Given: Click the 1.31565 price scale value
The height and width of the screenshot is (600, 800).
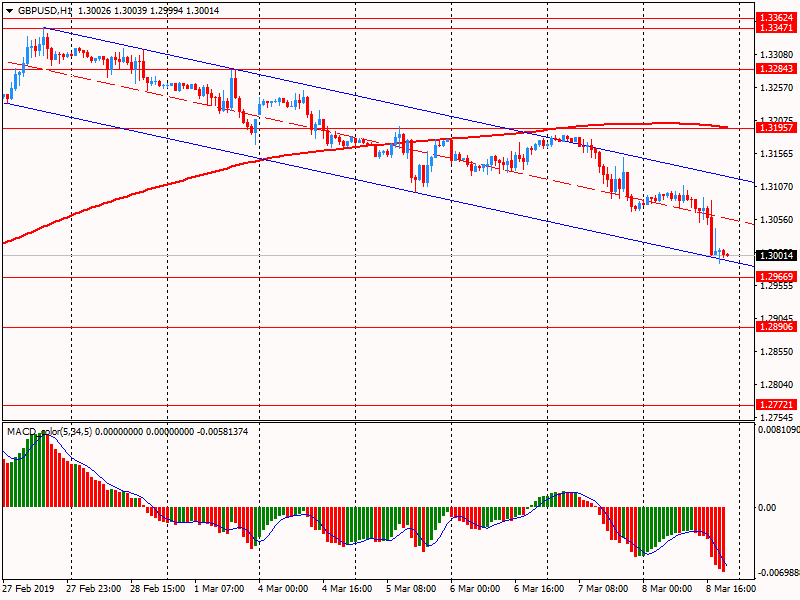Looking at the screenshot, I should click(777, 154).
